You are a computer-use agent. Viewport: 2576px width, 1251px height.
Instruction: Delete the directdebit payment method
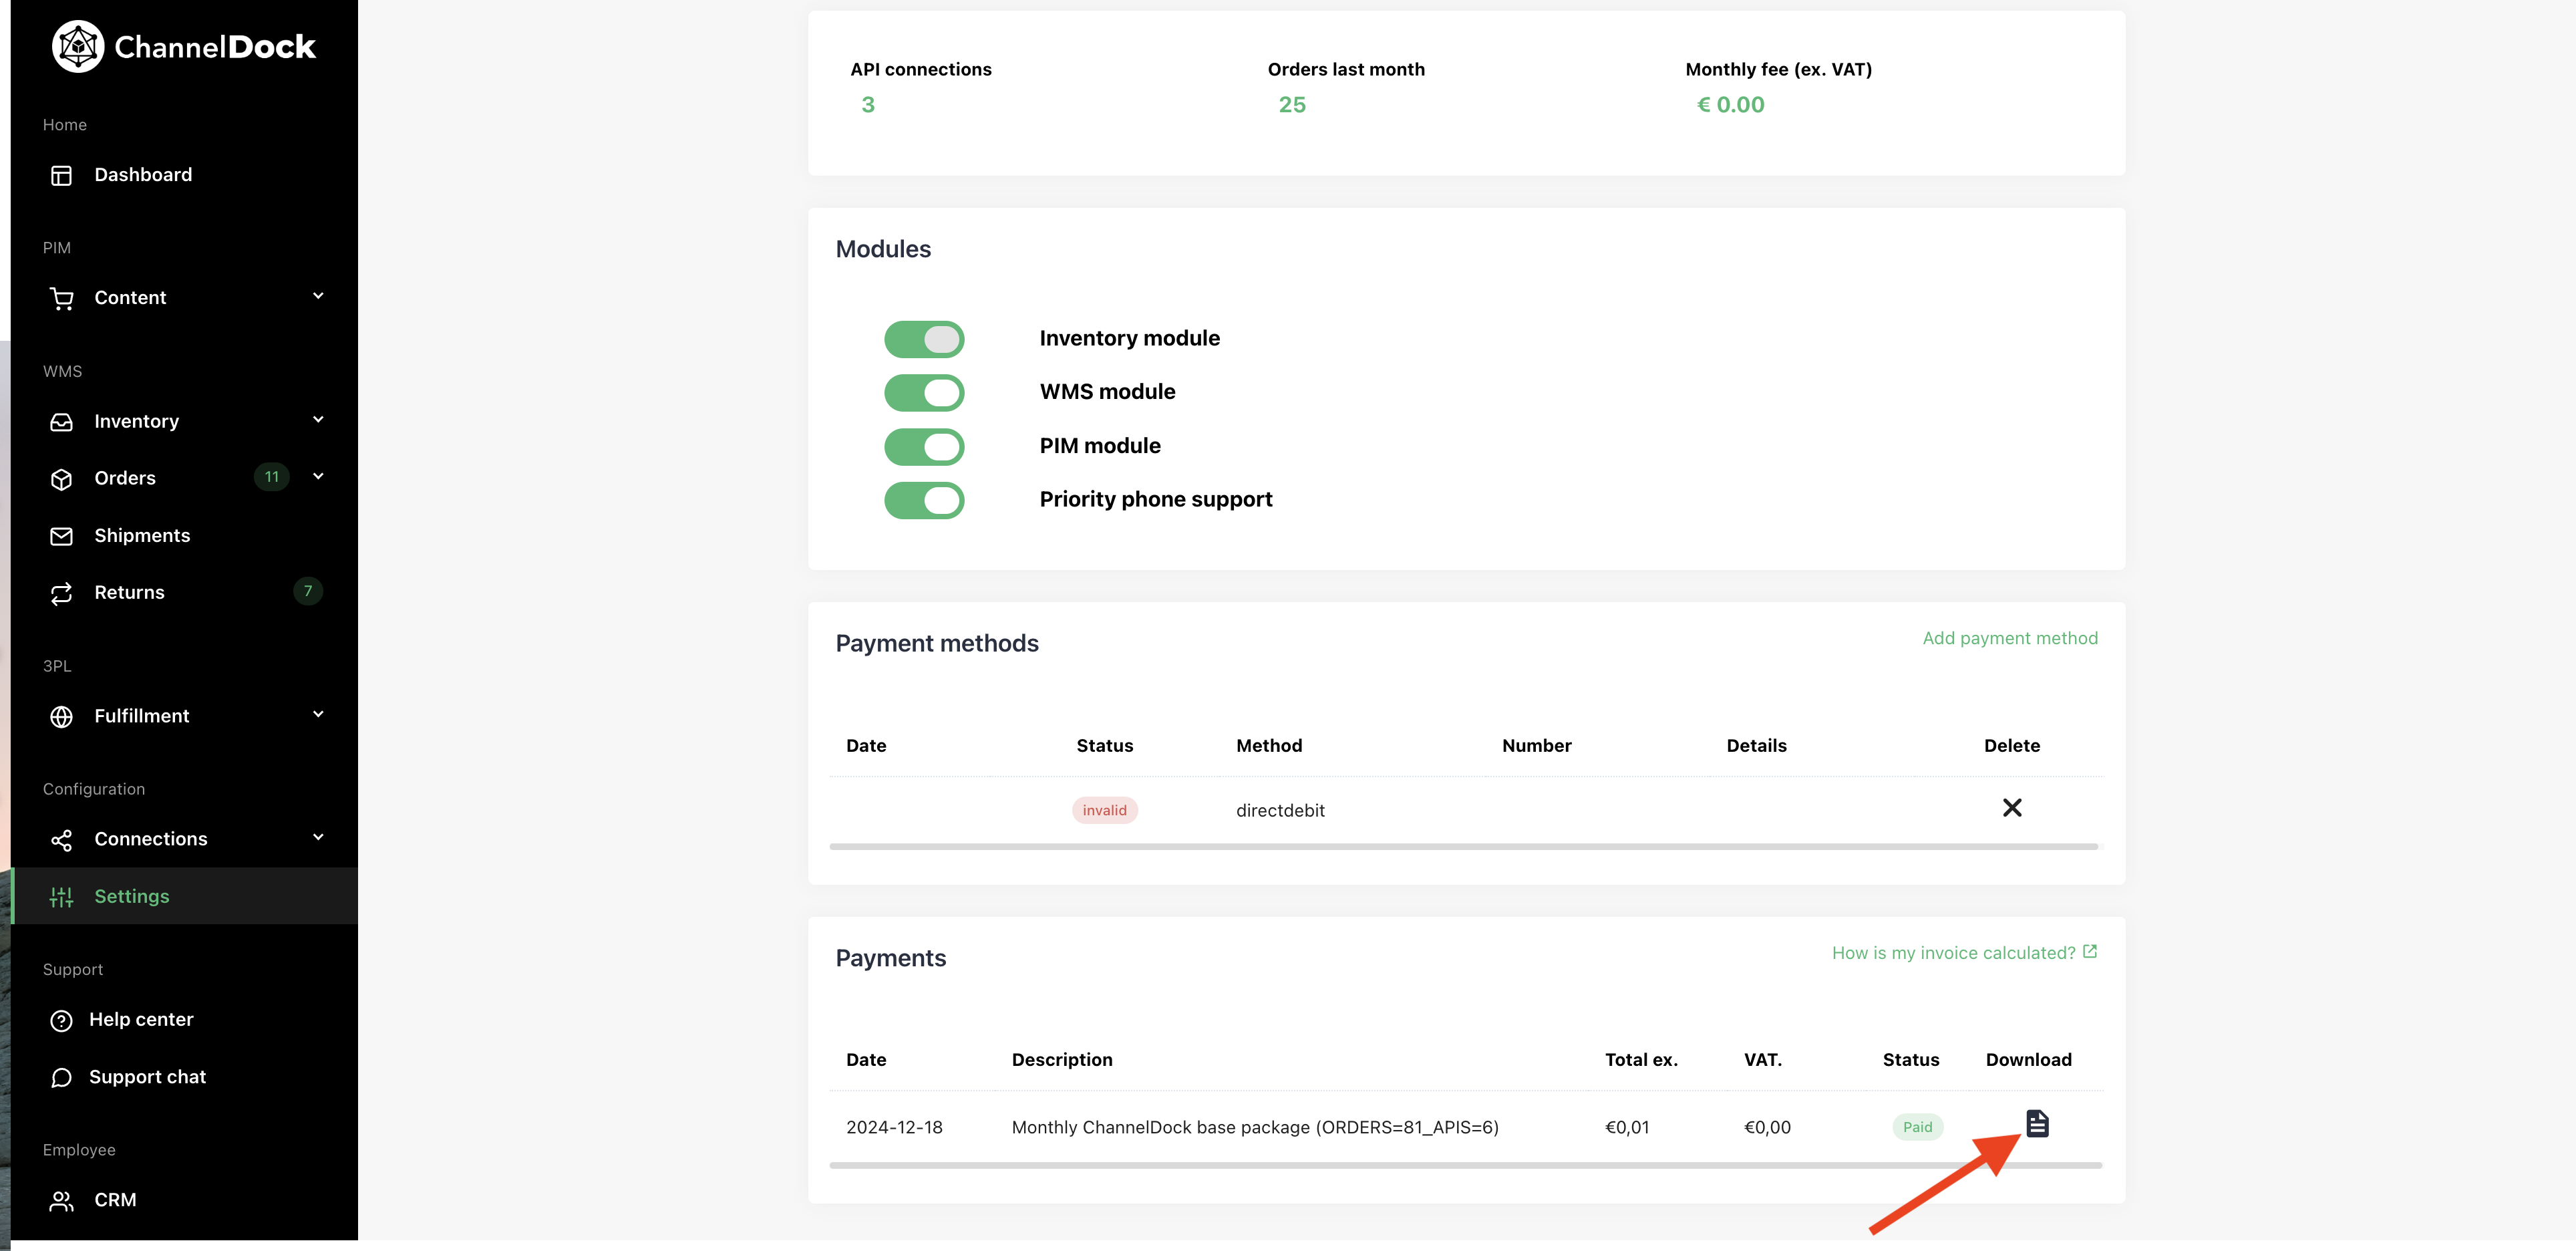click(x=2011, y=807)
